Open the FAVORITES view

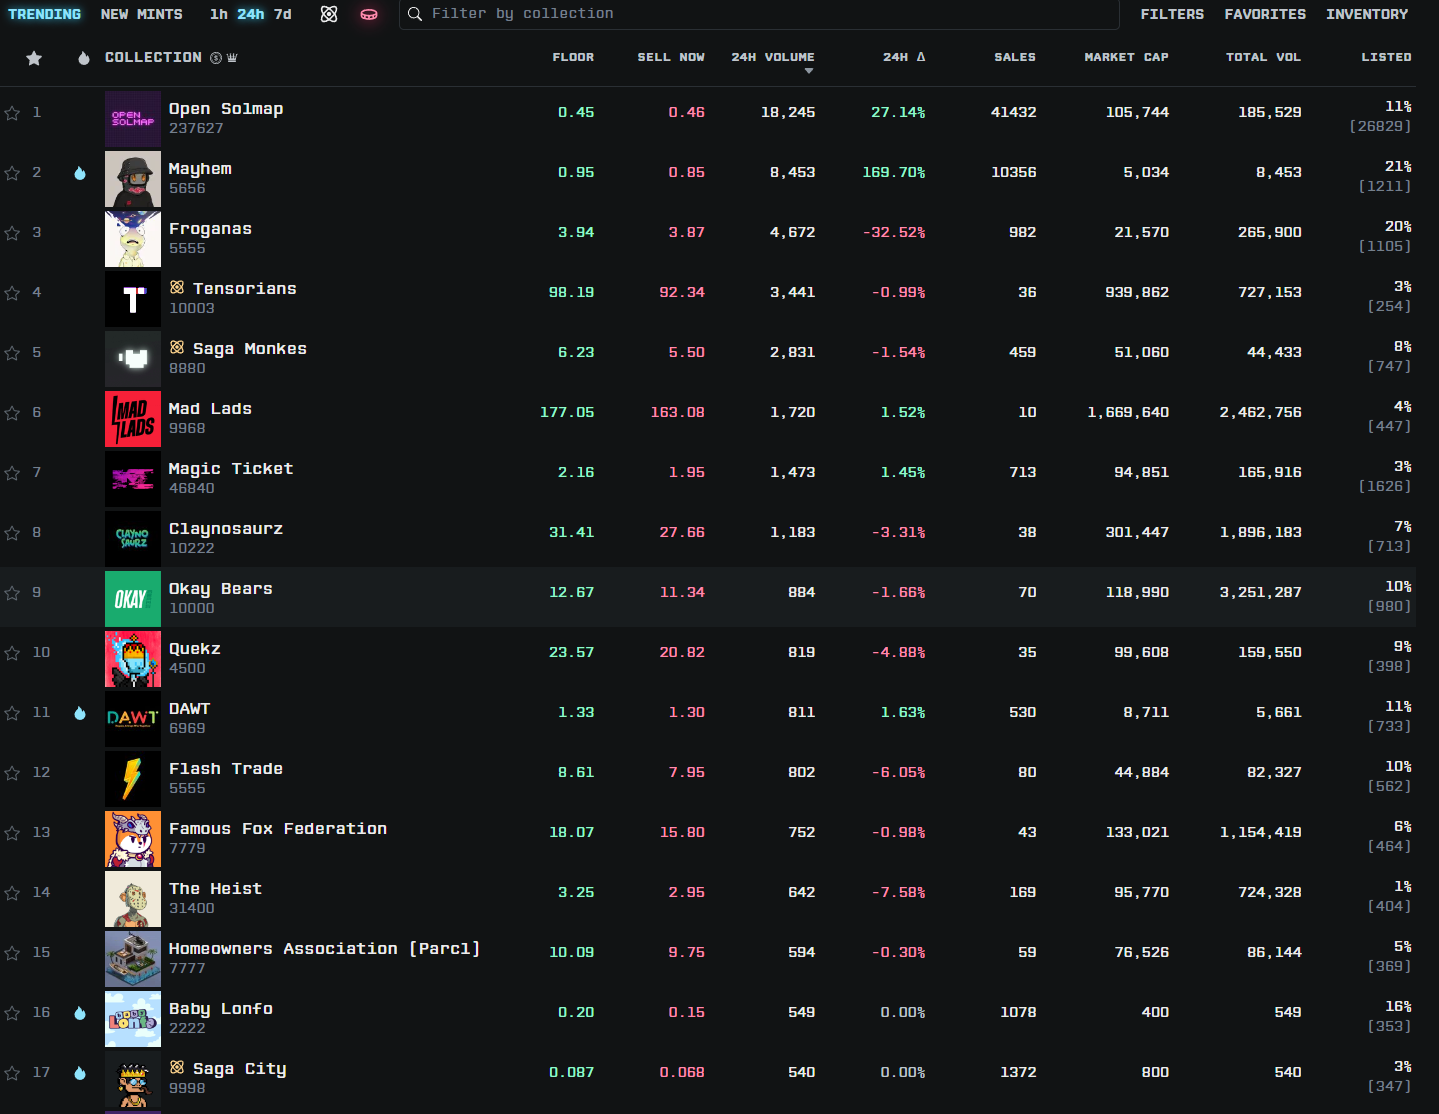tap(1265, 14)
